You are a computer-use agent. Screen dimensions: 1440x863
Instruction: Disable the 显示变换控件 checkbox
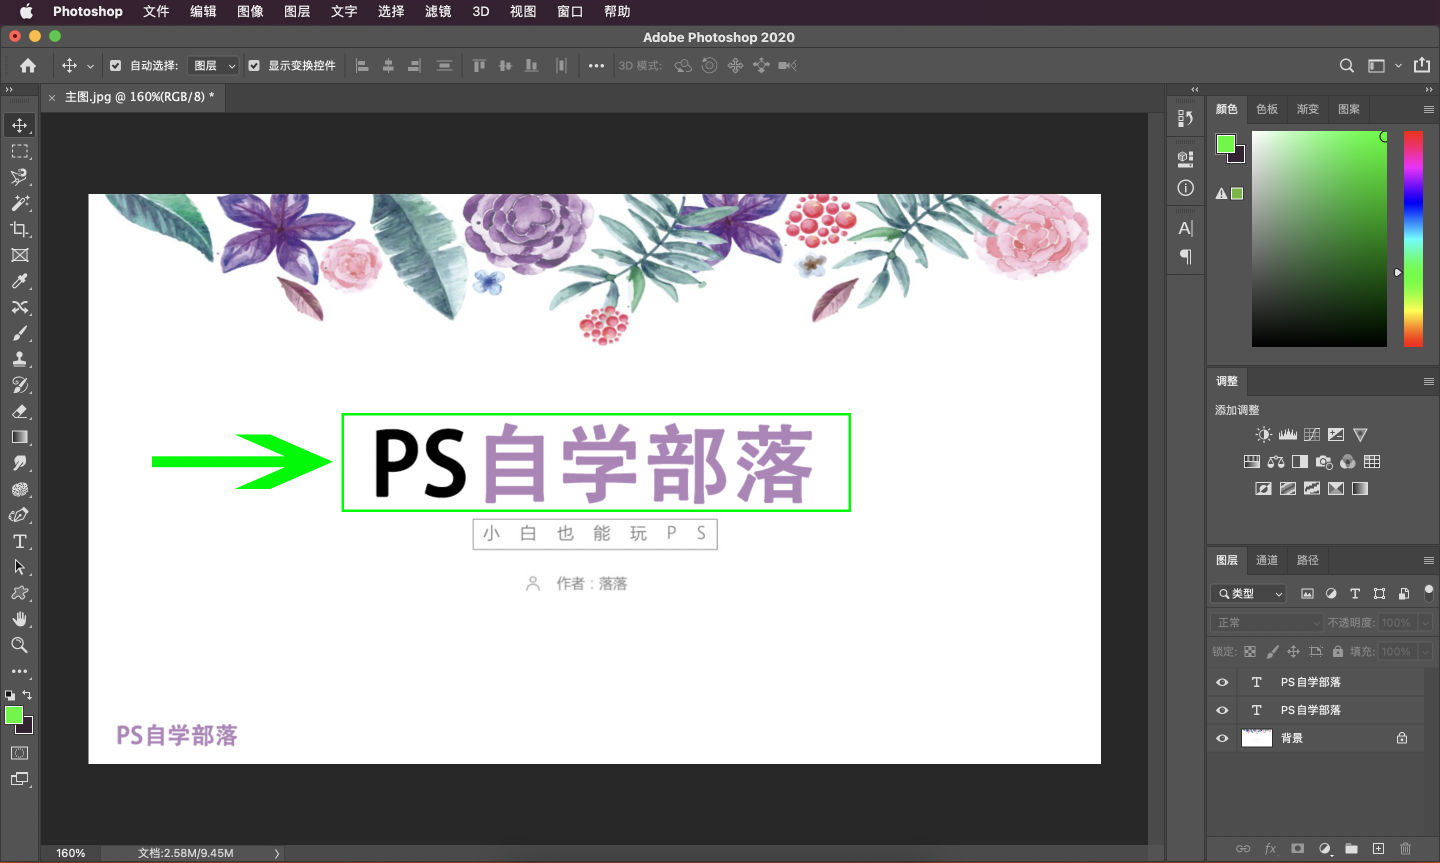(255, 65)
